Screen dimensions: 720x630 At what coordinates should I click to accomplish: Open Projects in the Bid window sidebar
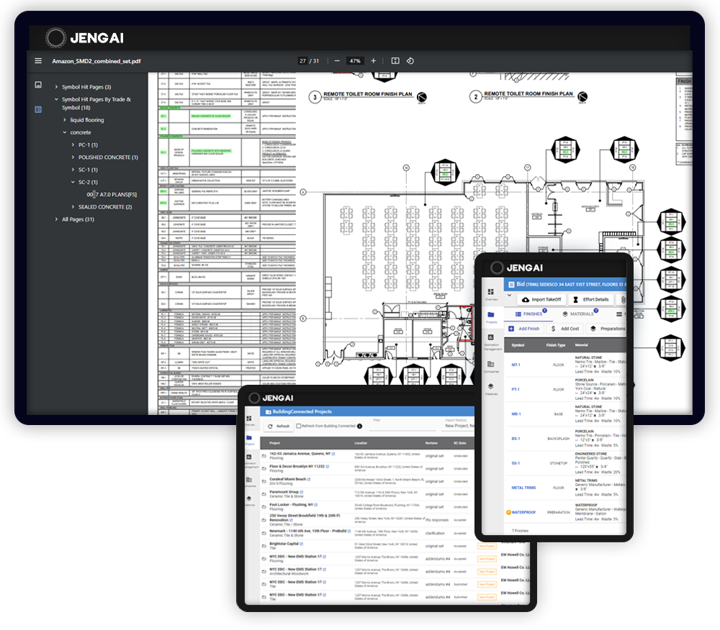pyautogui.click(x=491, y=317)
